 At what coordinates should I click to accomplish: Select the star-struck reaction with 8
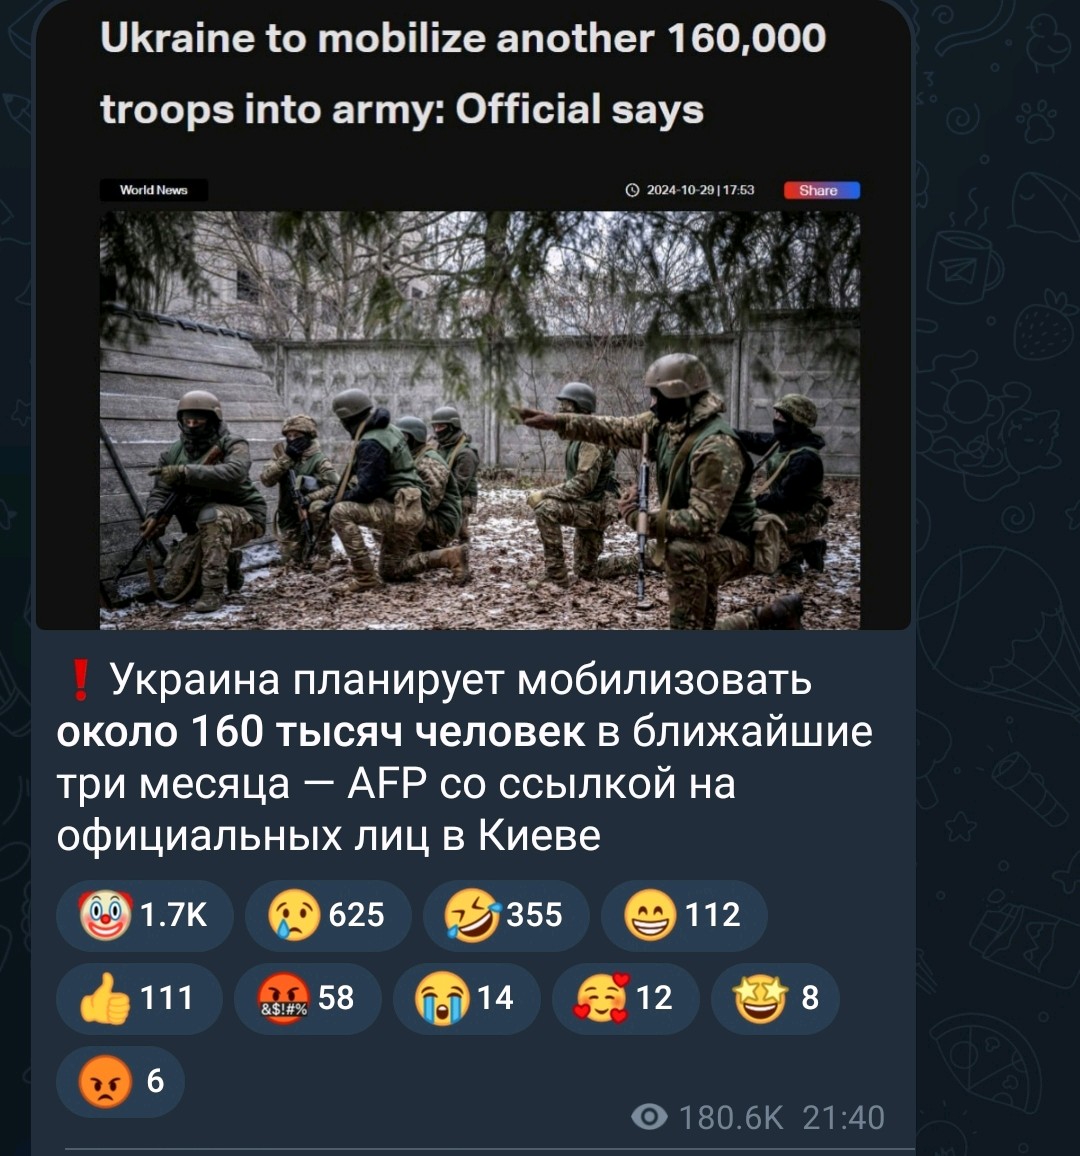(x=775, y=998)
